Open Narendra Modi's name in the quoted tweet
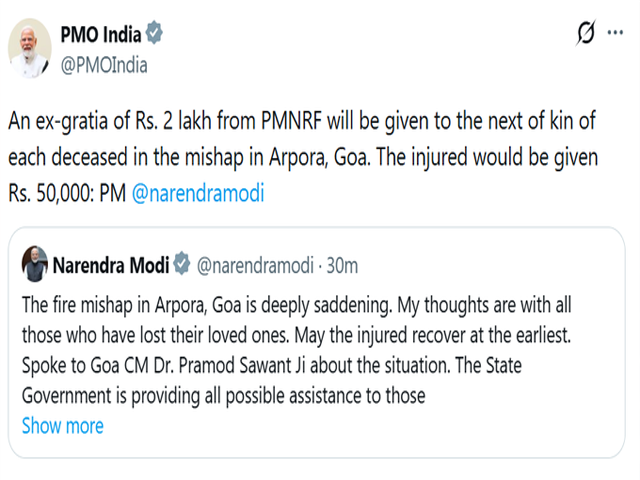The image size is (640, 480). [110, 265]
